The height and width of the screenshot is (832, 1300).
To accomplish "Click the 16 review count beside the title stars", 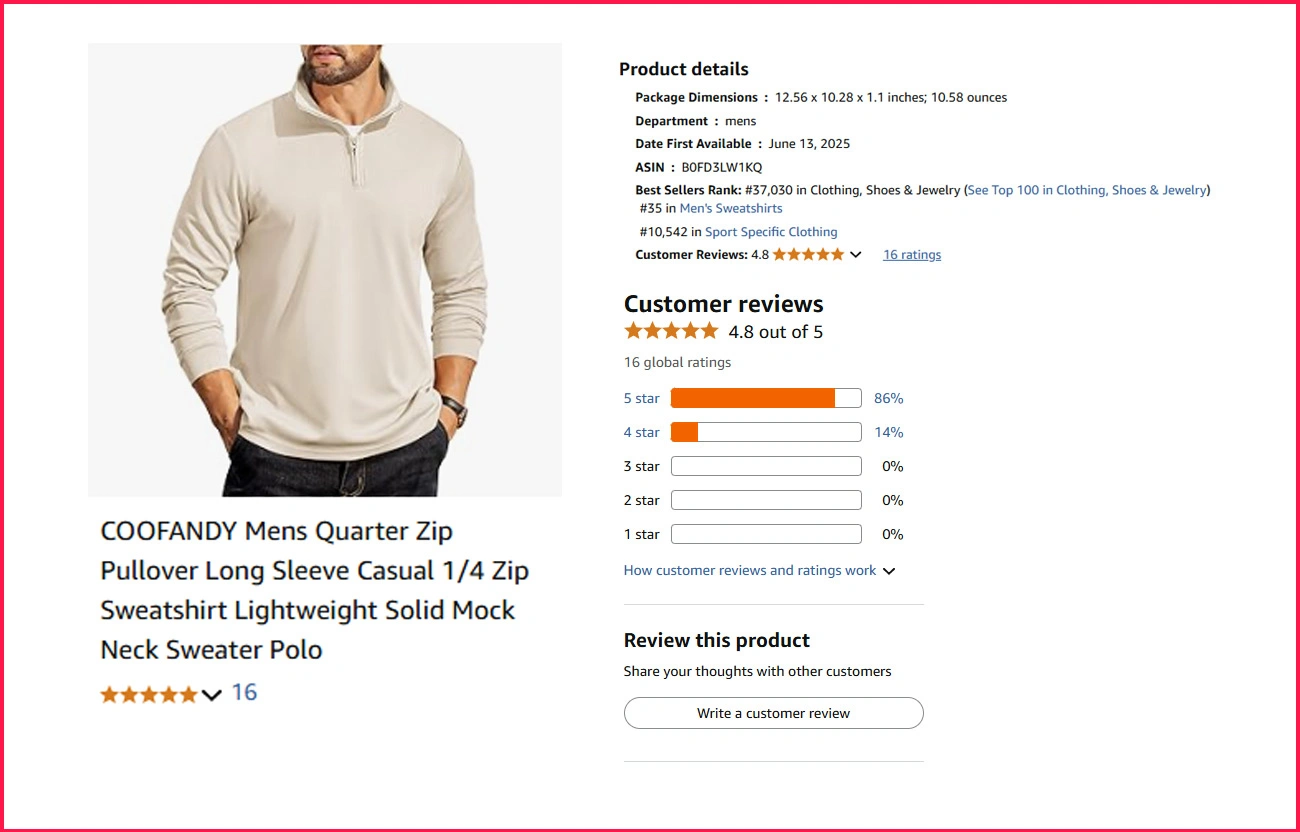I will (245, 693).
